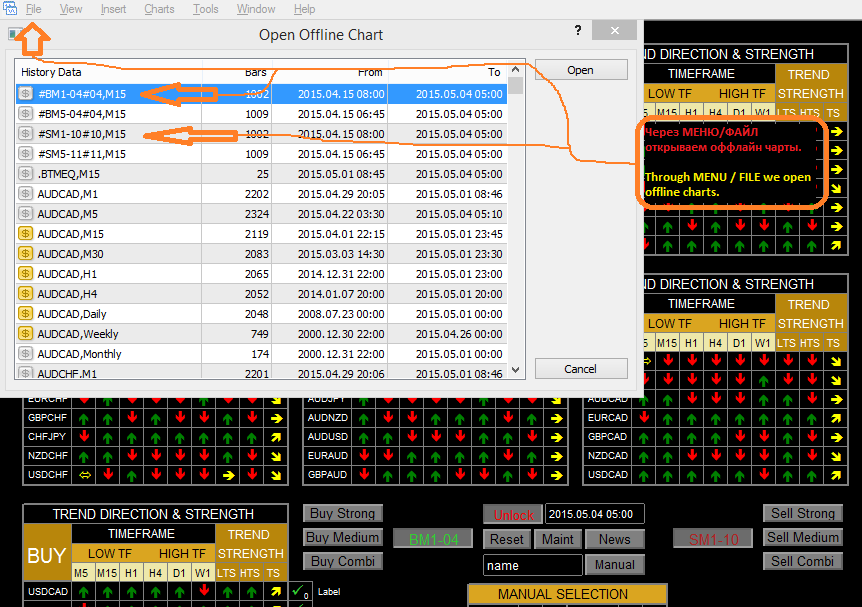The height and width of the screenshot is (607, 862).
Task: Select #BM5-04#04,M15 row icon
Action: 25,114
